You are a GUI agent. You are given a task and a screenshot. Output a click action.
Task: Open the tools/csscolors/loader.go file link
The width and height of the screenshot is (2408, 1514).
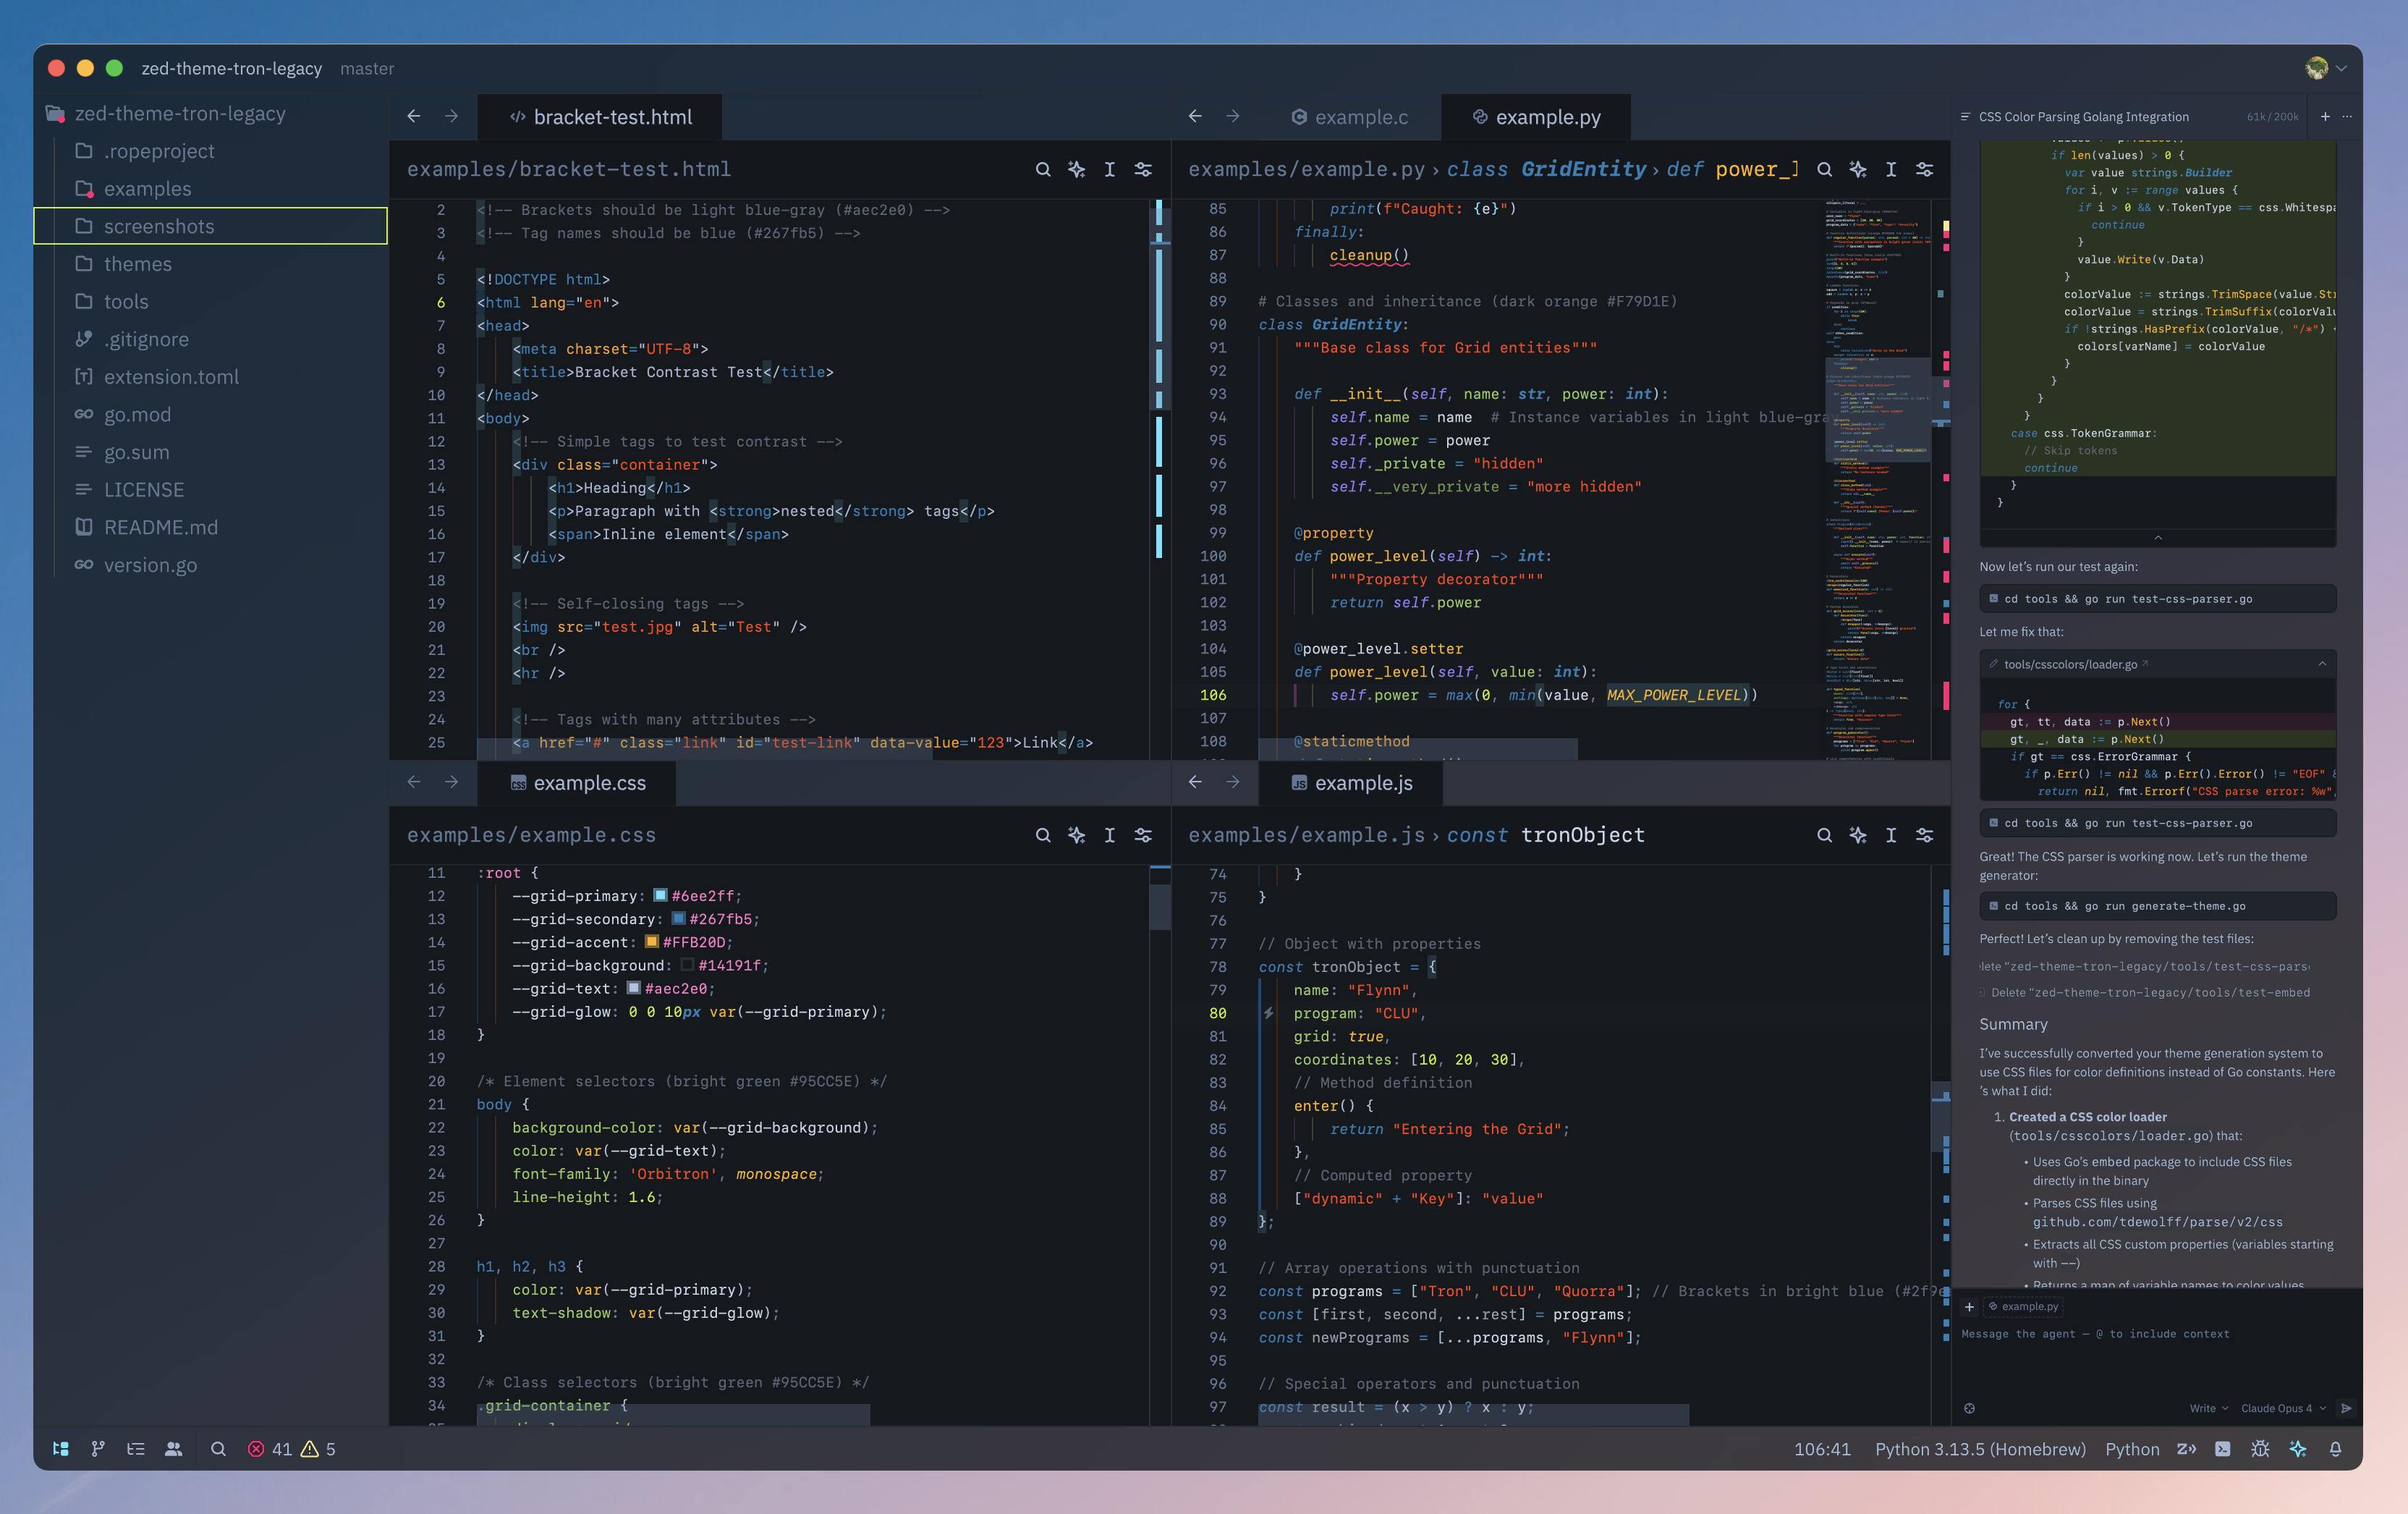[2070, 664]
